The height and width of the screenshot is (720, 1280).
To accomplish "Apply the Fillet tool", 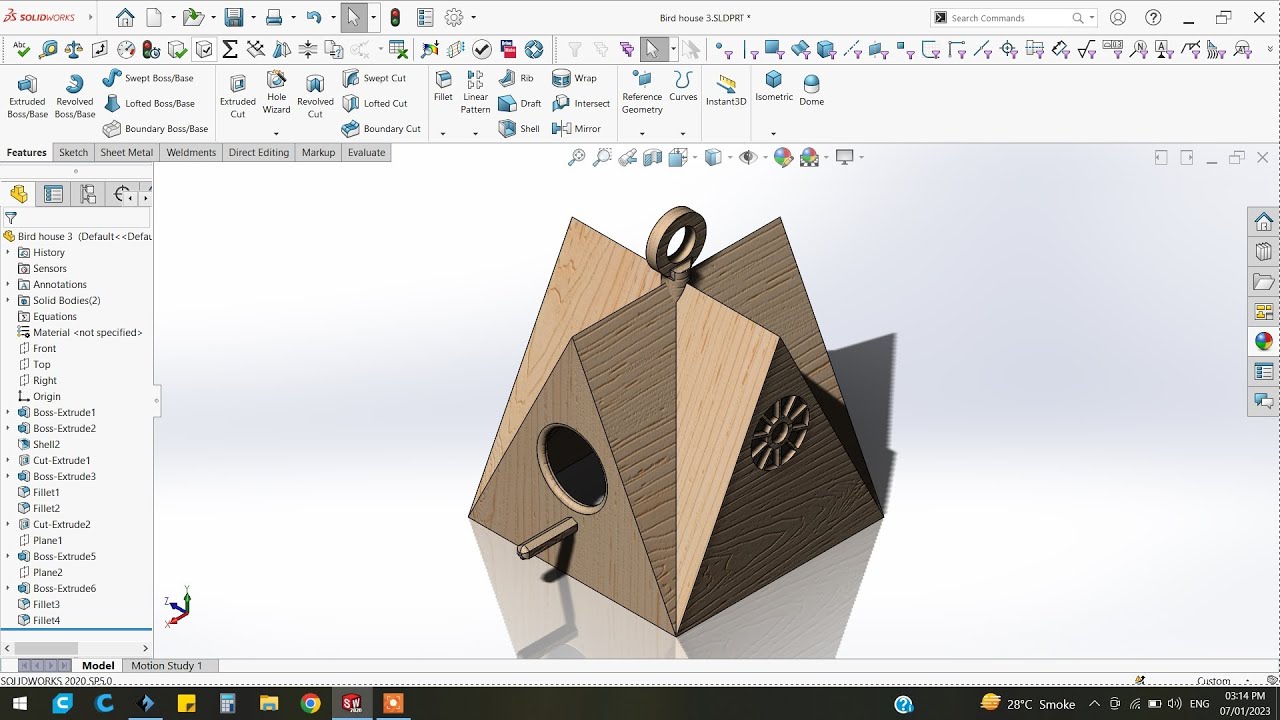I will pyautogui.click(x=443, y=87).
